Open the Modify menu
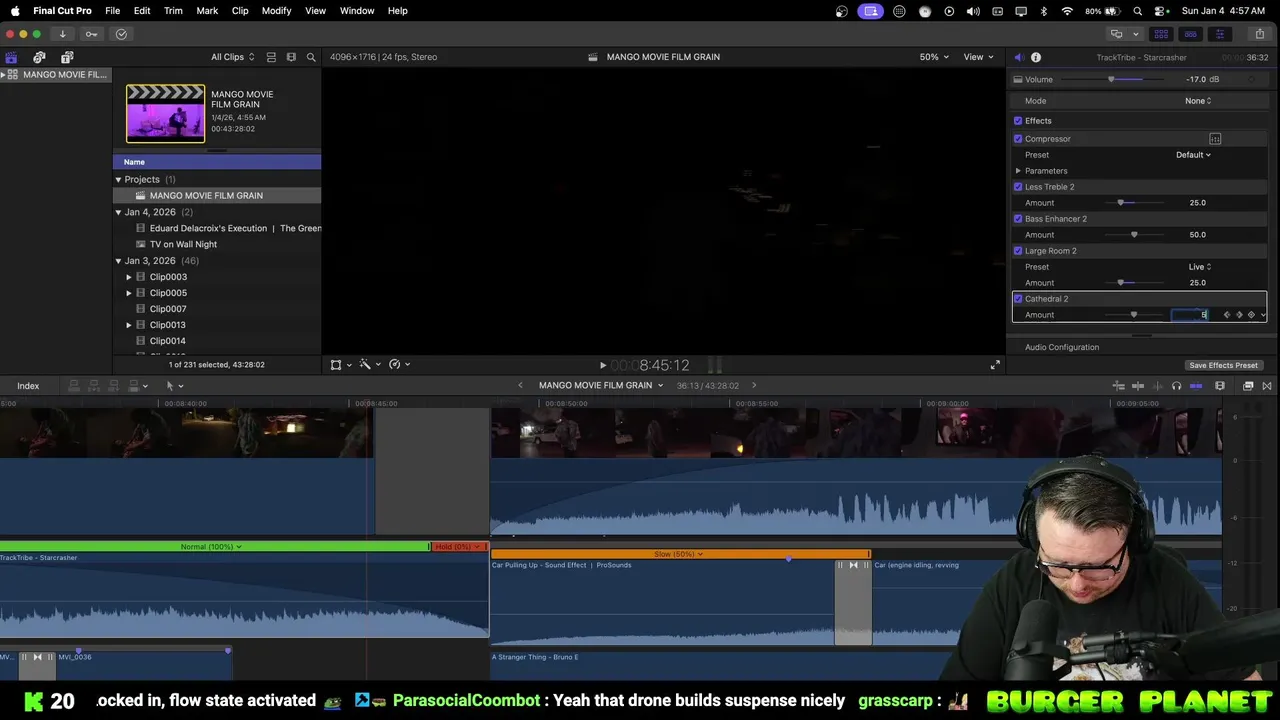This screenshot has height=720, width=1280. click(x=276, y=11)
